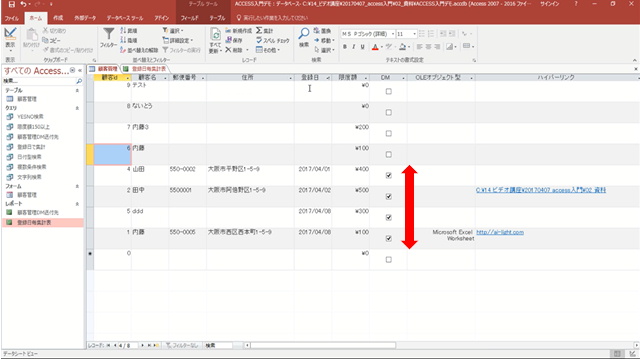Open the 詳細設定 advanced filter dropdown
640x360 pixels.
tap(178, 40)
